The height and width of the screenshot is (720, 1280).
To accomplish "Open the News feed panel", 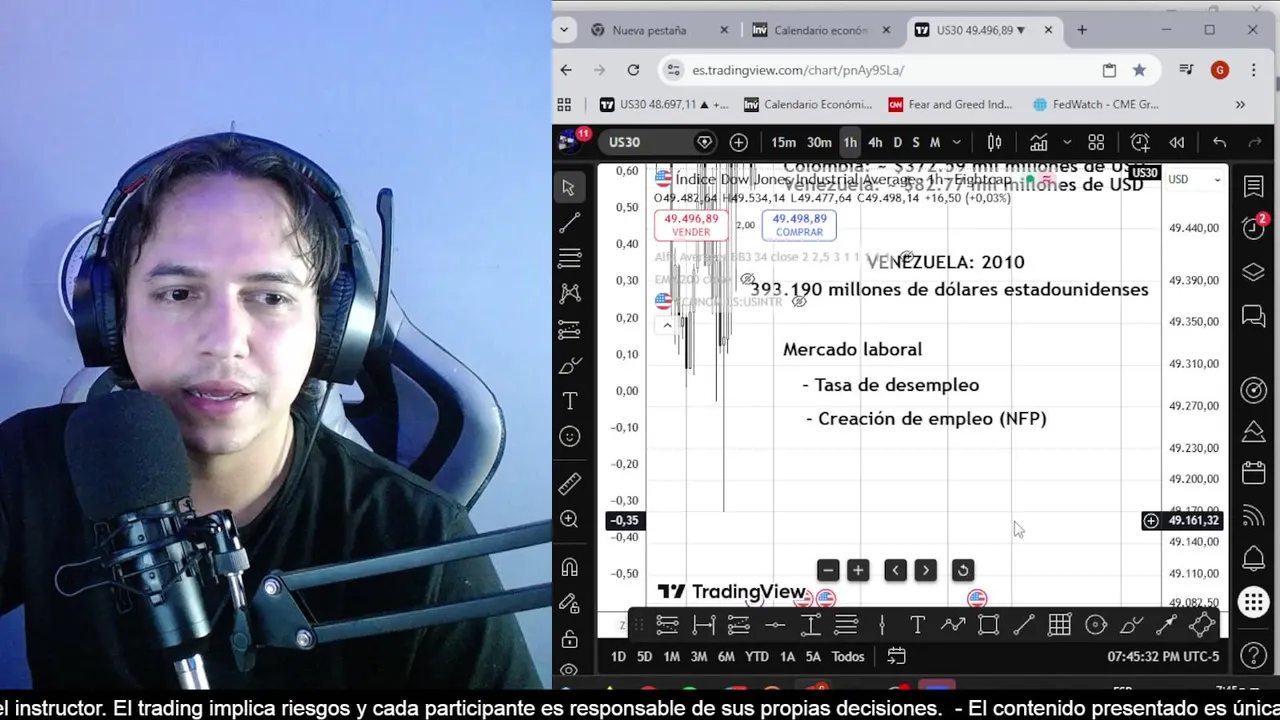I will tap(1253, 516).
